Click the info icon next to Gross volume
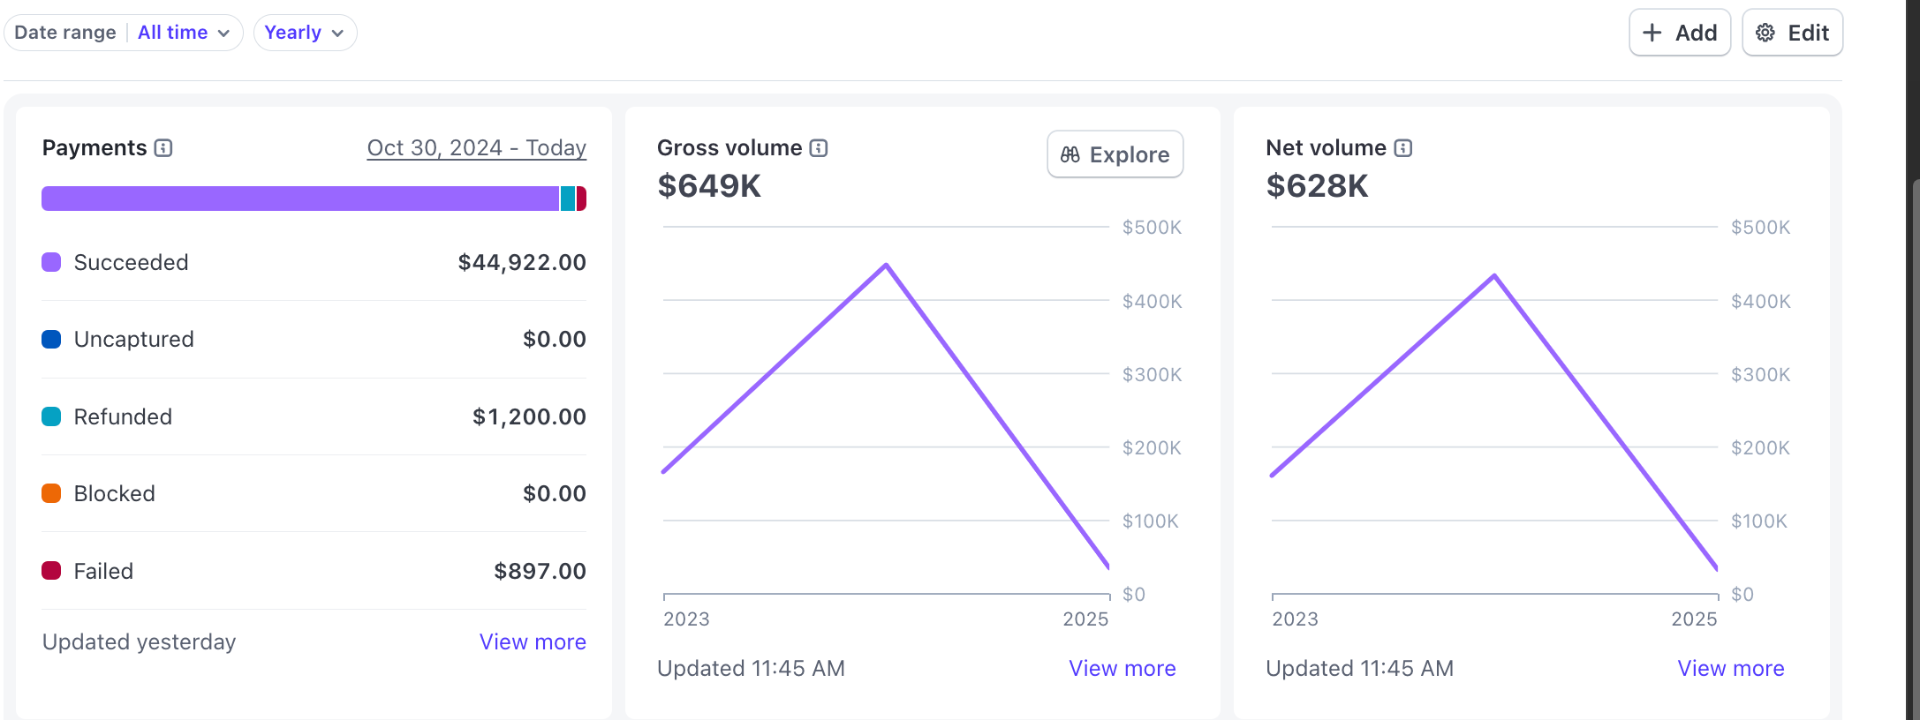Screen dimensions: 1920x720 coord(819,147)
